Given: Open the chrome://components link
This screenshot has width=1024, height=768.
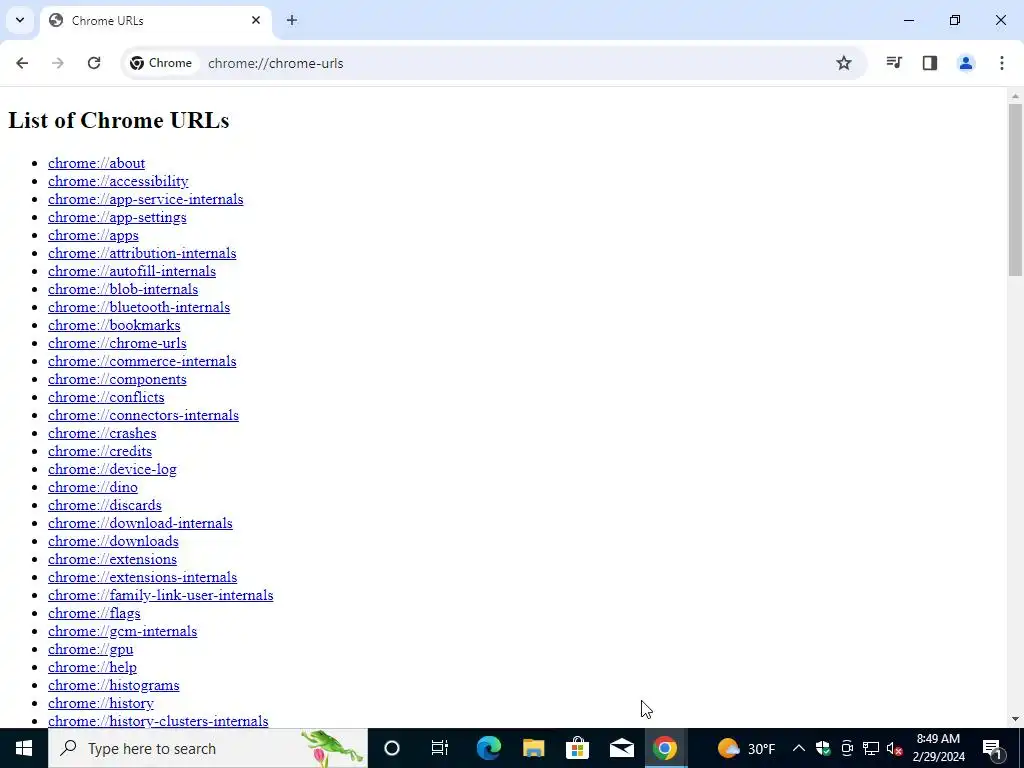Looking at the screenshot, I should coord(118,379).
